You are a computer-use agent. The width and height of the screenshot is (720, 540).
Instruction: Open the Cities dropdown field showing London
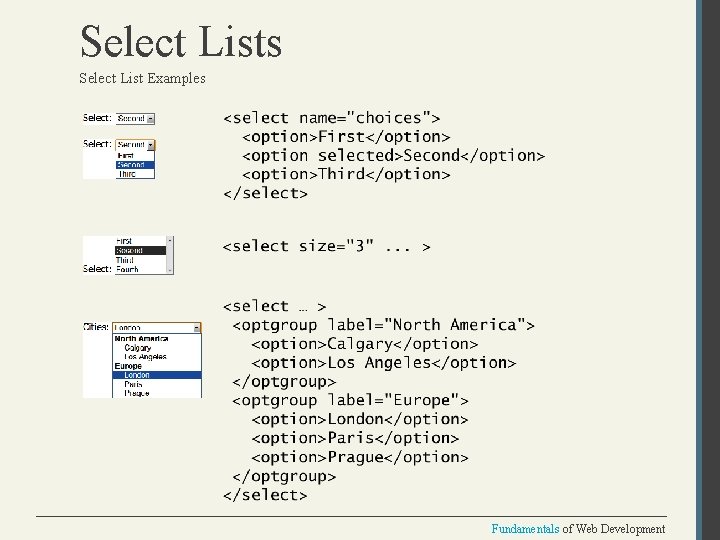click(x=157, y=327)
